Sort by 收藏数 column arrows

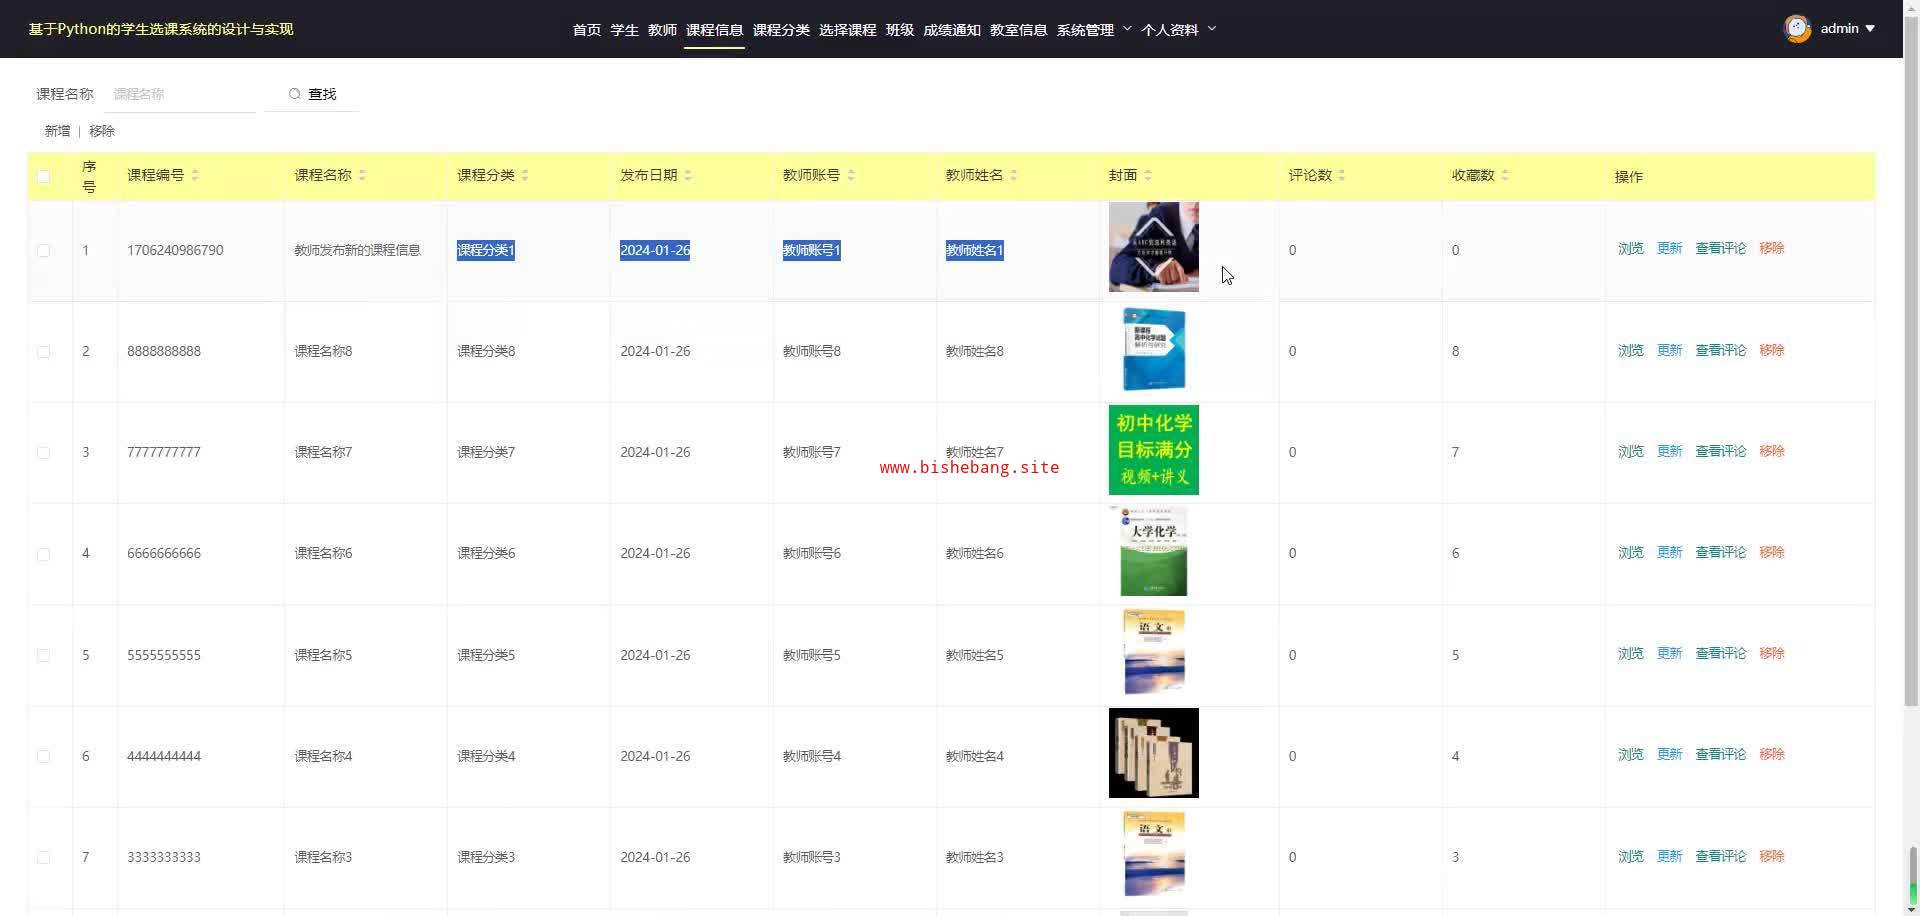click(x=1505, y=175)
